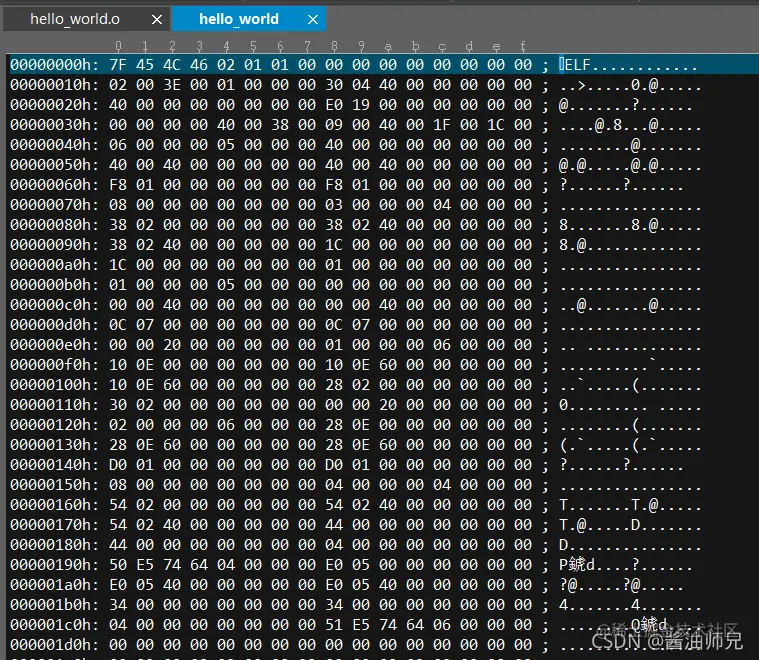
Task: Click address 00000180h
Action: point(54,545)
